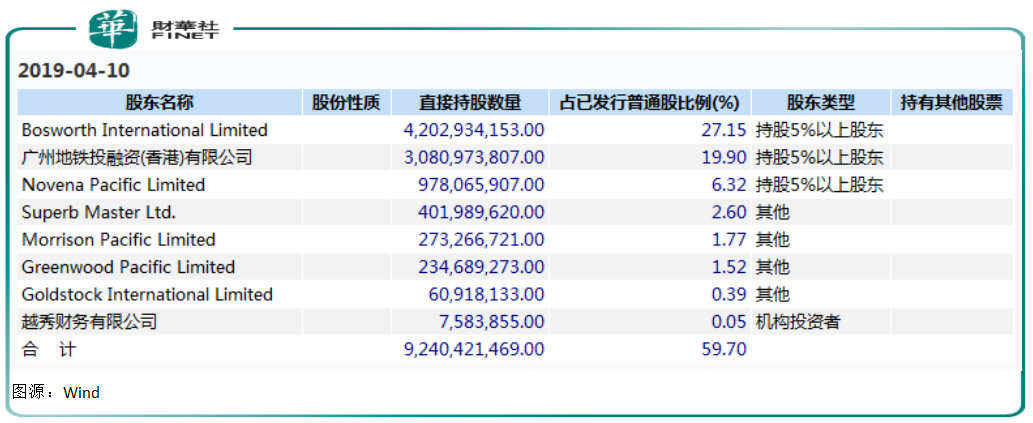Image resolution: width=1033 pixels, height=423 pixels.
Task: Open 广州地铁投融资(香港)有限公司 shareholder entry
Action: point(137,157)
